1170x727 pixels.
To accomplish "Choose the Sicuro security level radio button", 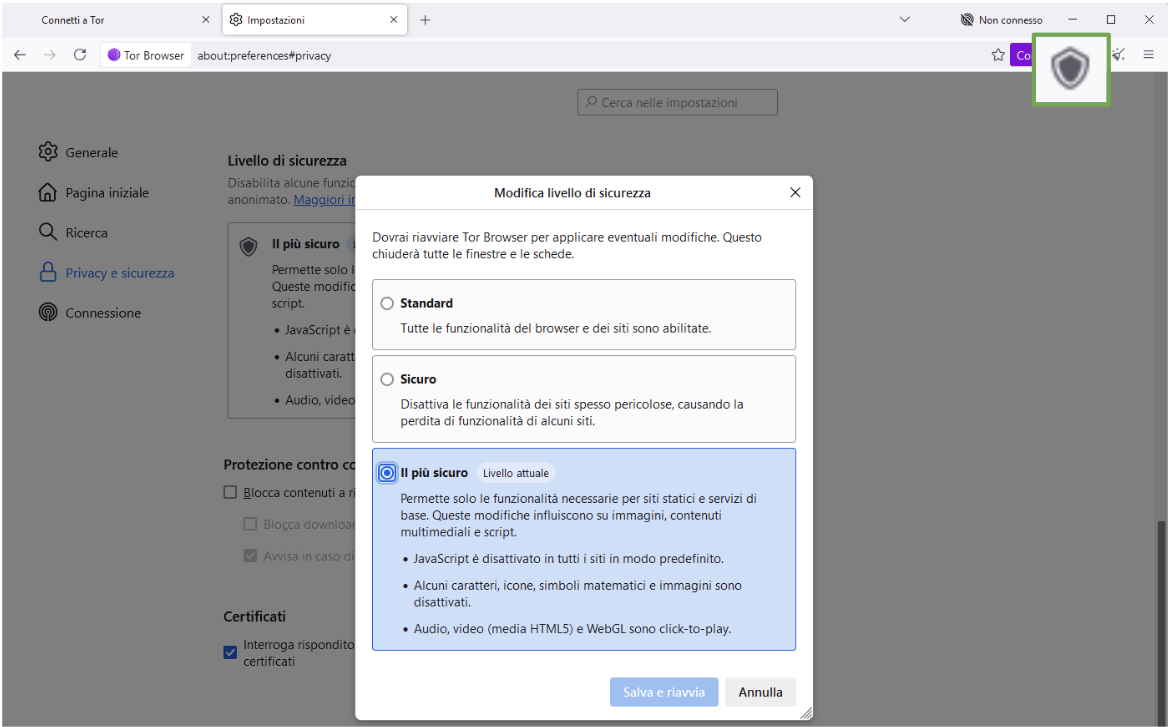I will 387,379.
